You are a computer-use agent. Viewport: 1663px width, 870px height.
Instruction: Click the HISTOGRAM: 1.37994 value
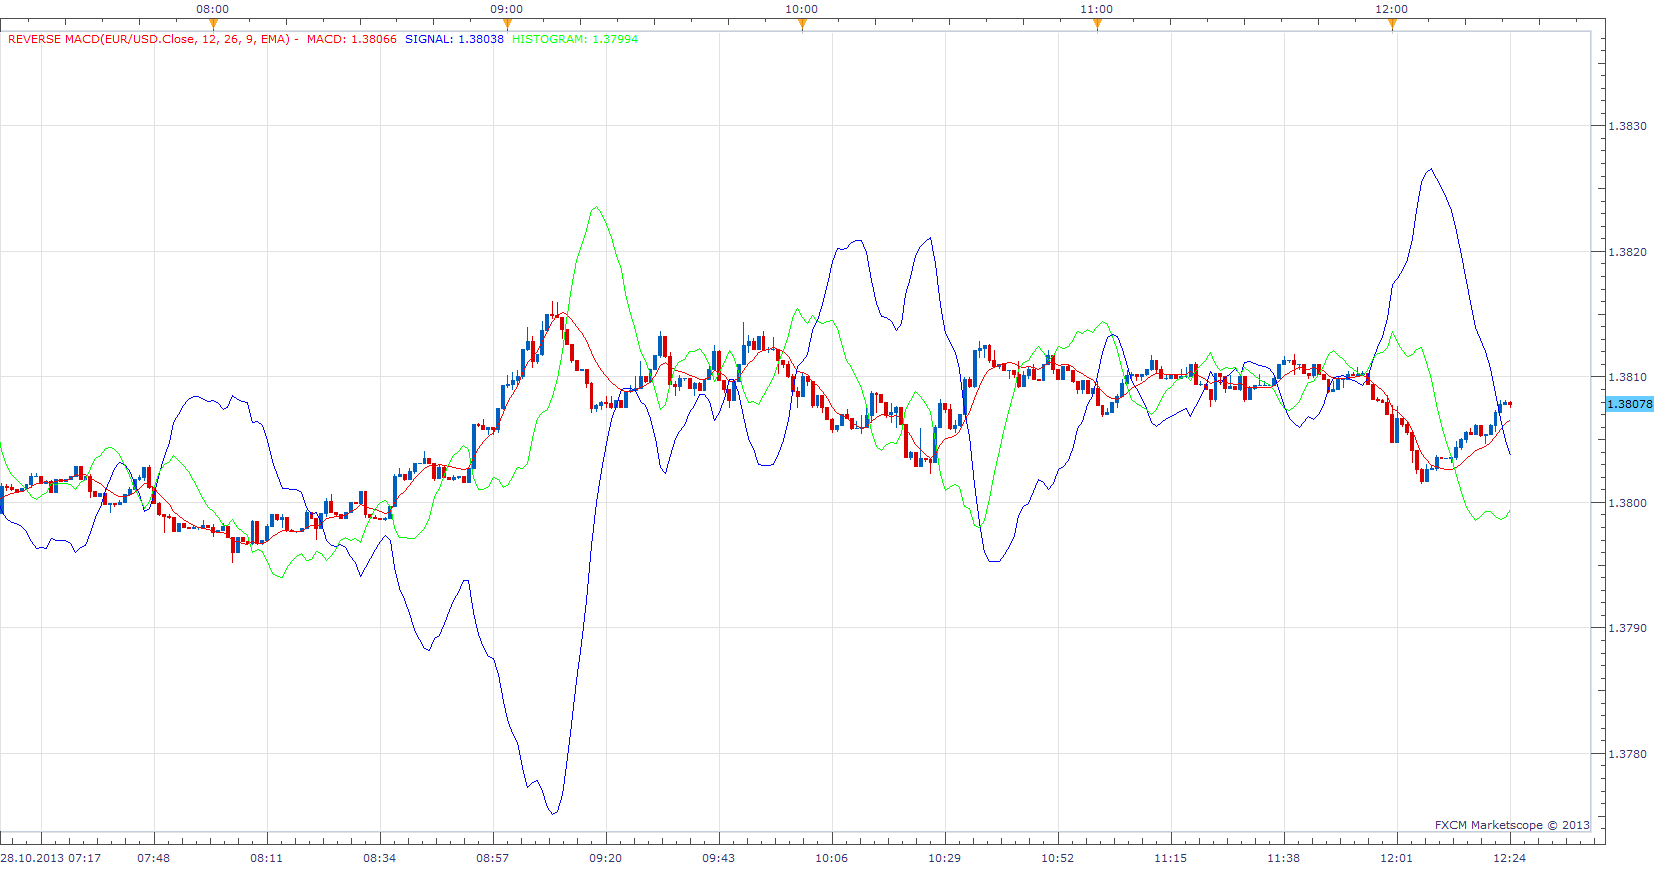click(x=575, y=39)
